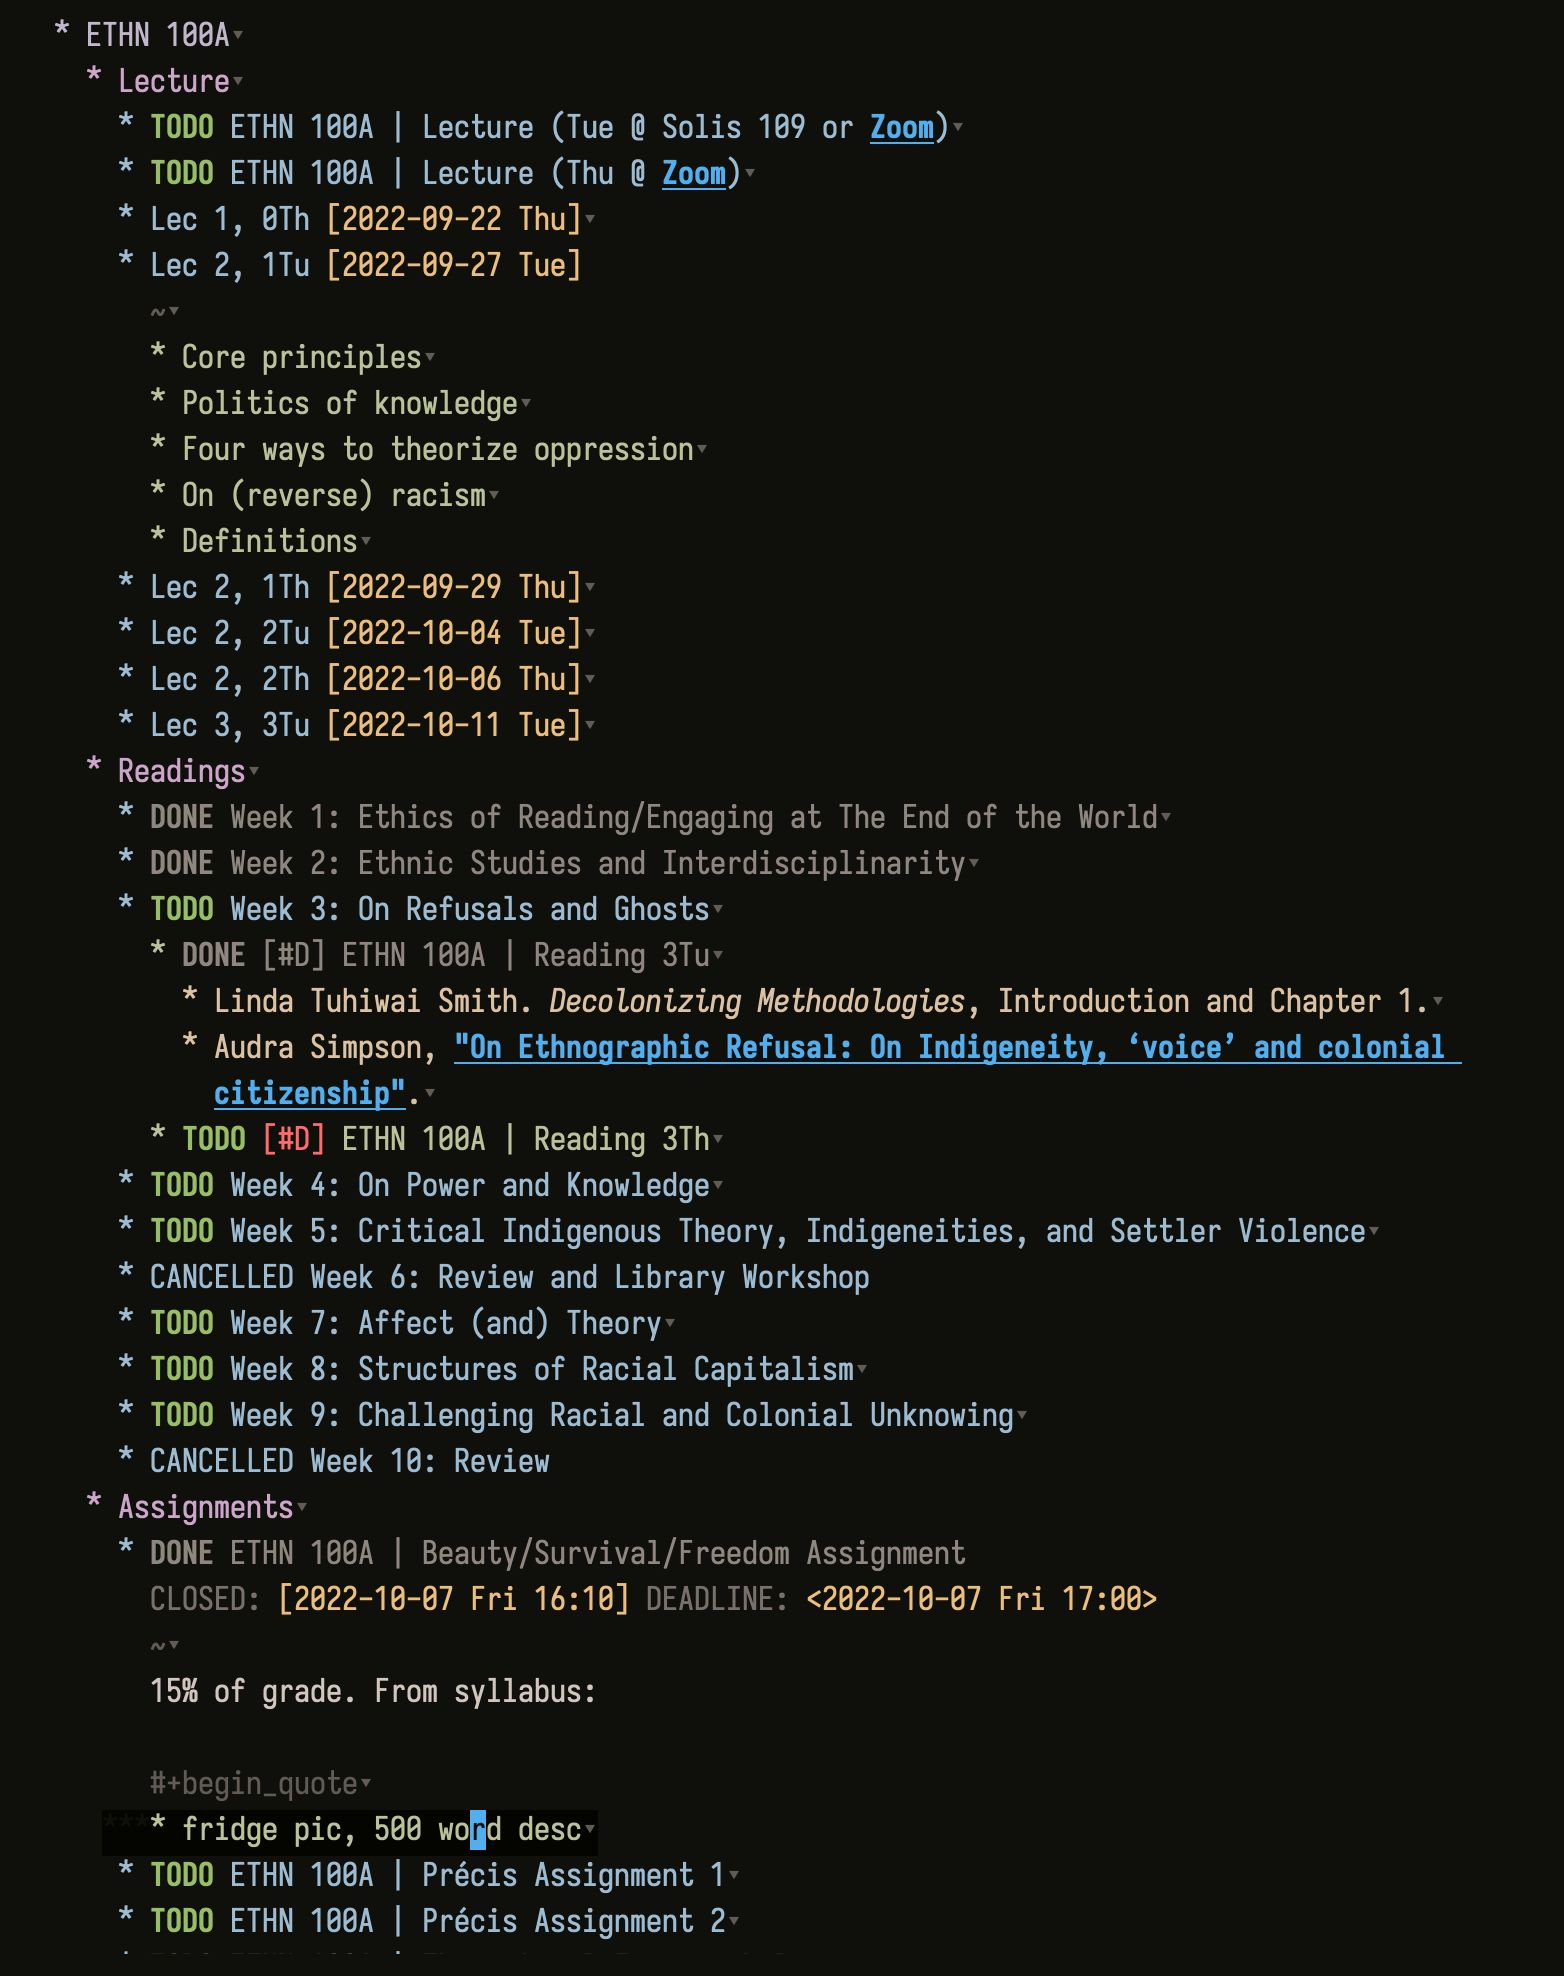
Task: Click the DEADLINE timestamp 2022-10-07 Fri 17:00
Action: coord(981,1599)
